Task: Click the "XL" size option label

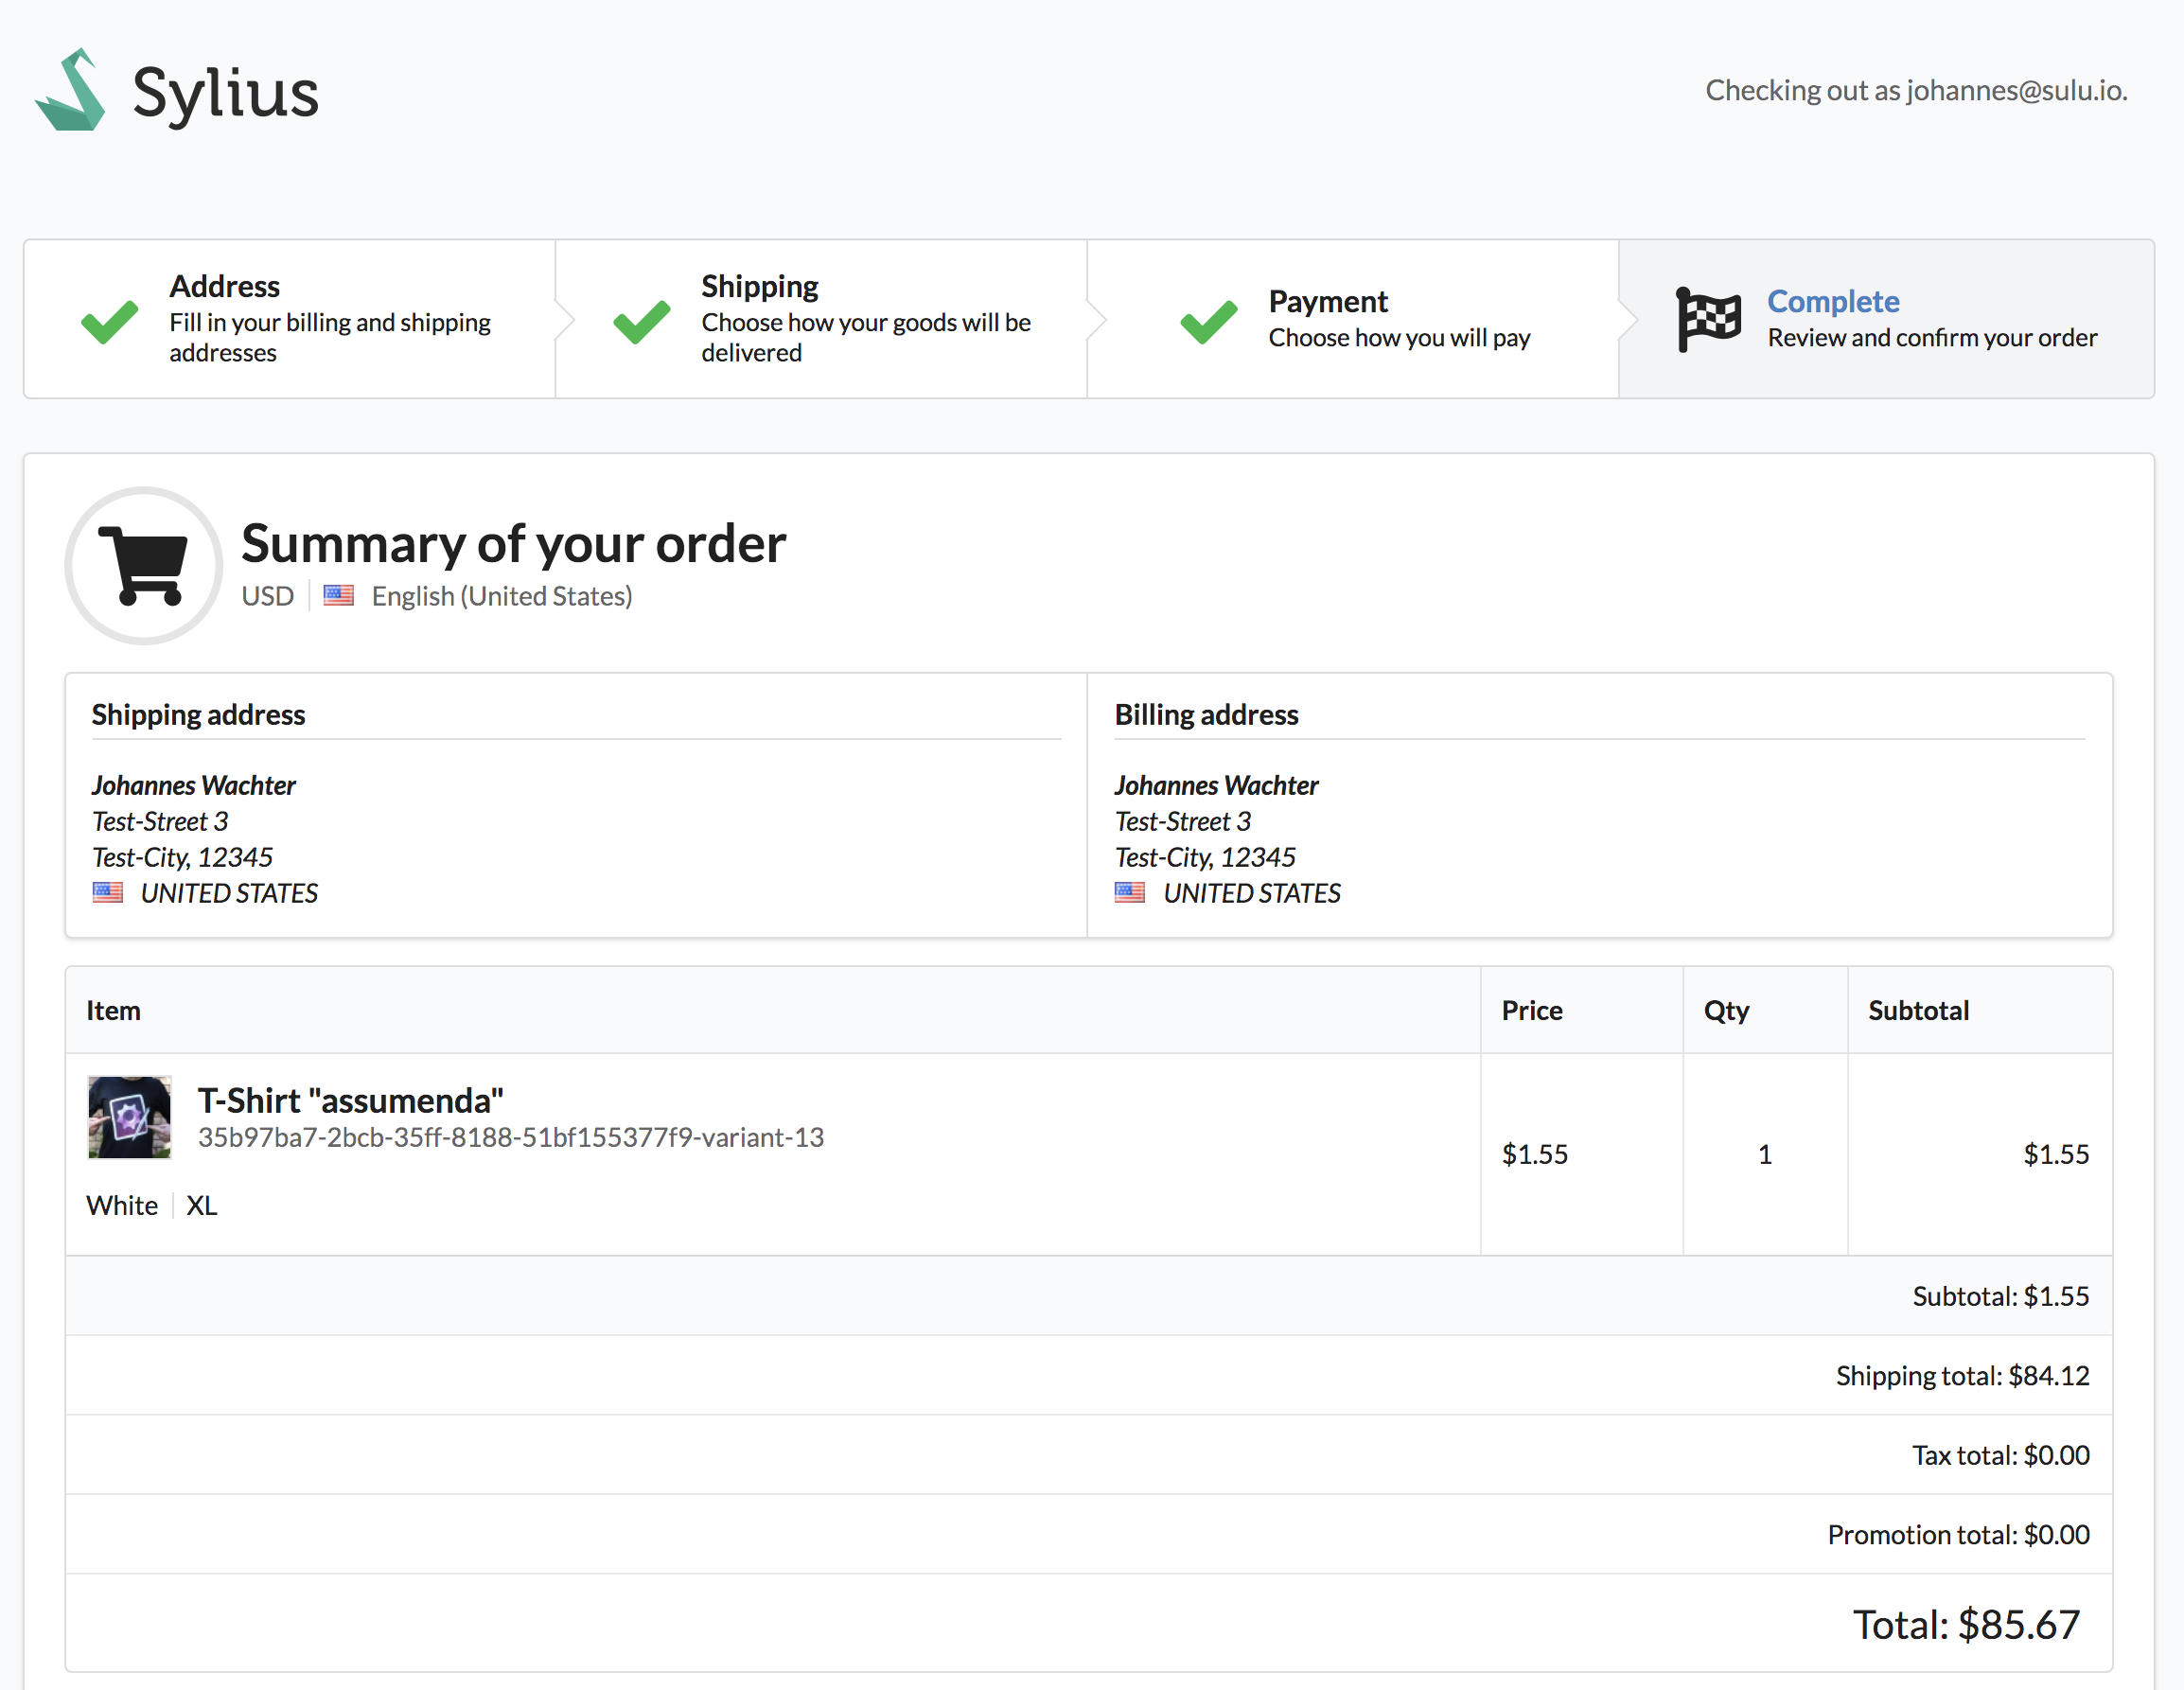Action: [201, 1205]
